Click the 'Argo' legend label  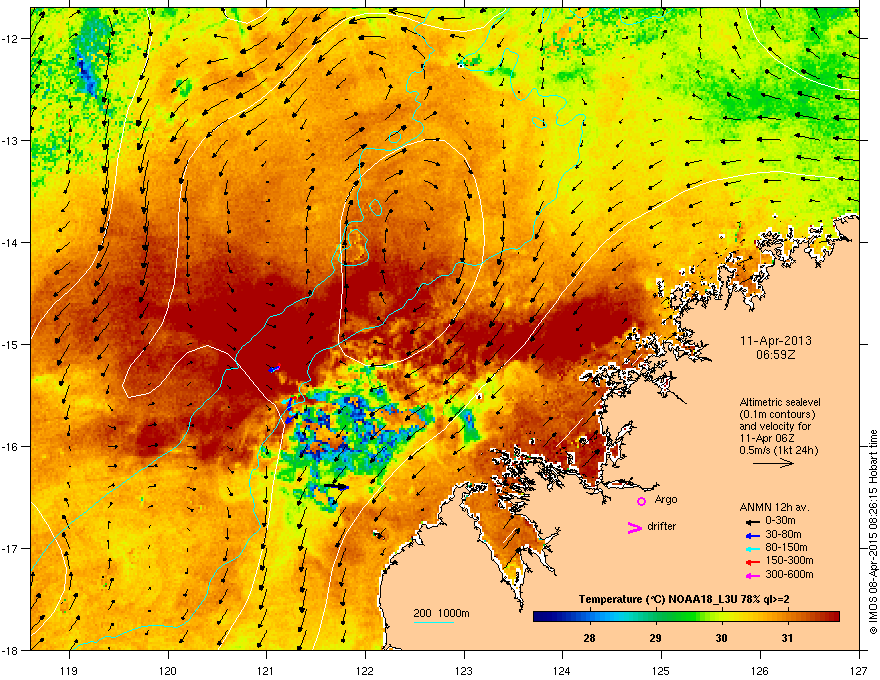pyautogui.click(x=666, y=499)
